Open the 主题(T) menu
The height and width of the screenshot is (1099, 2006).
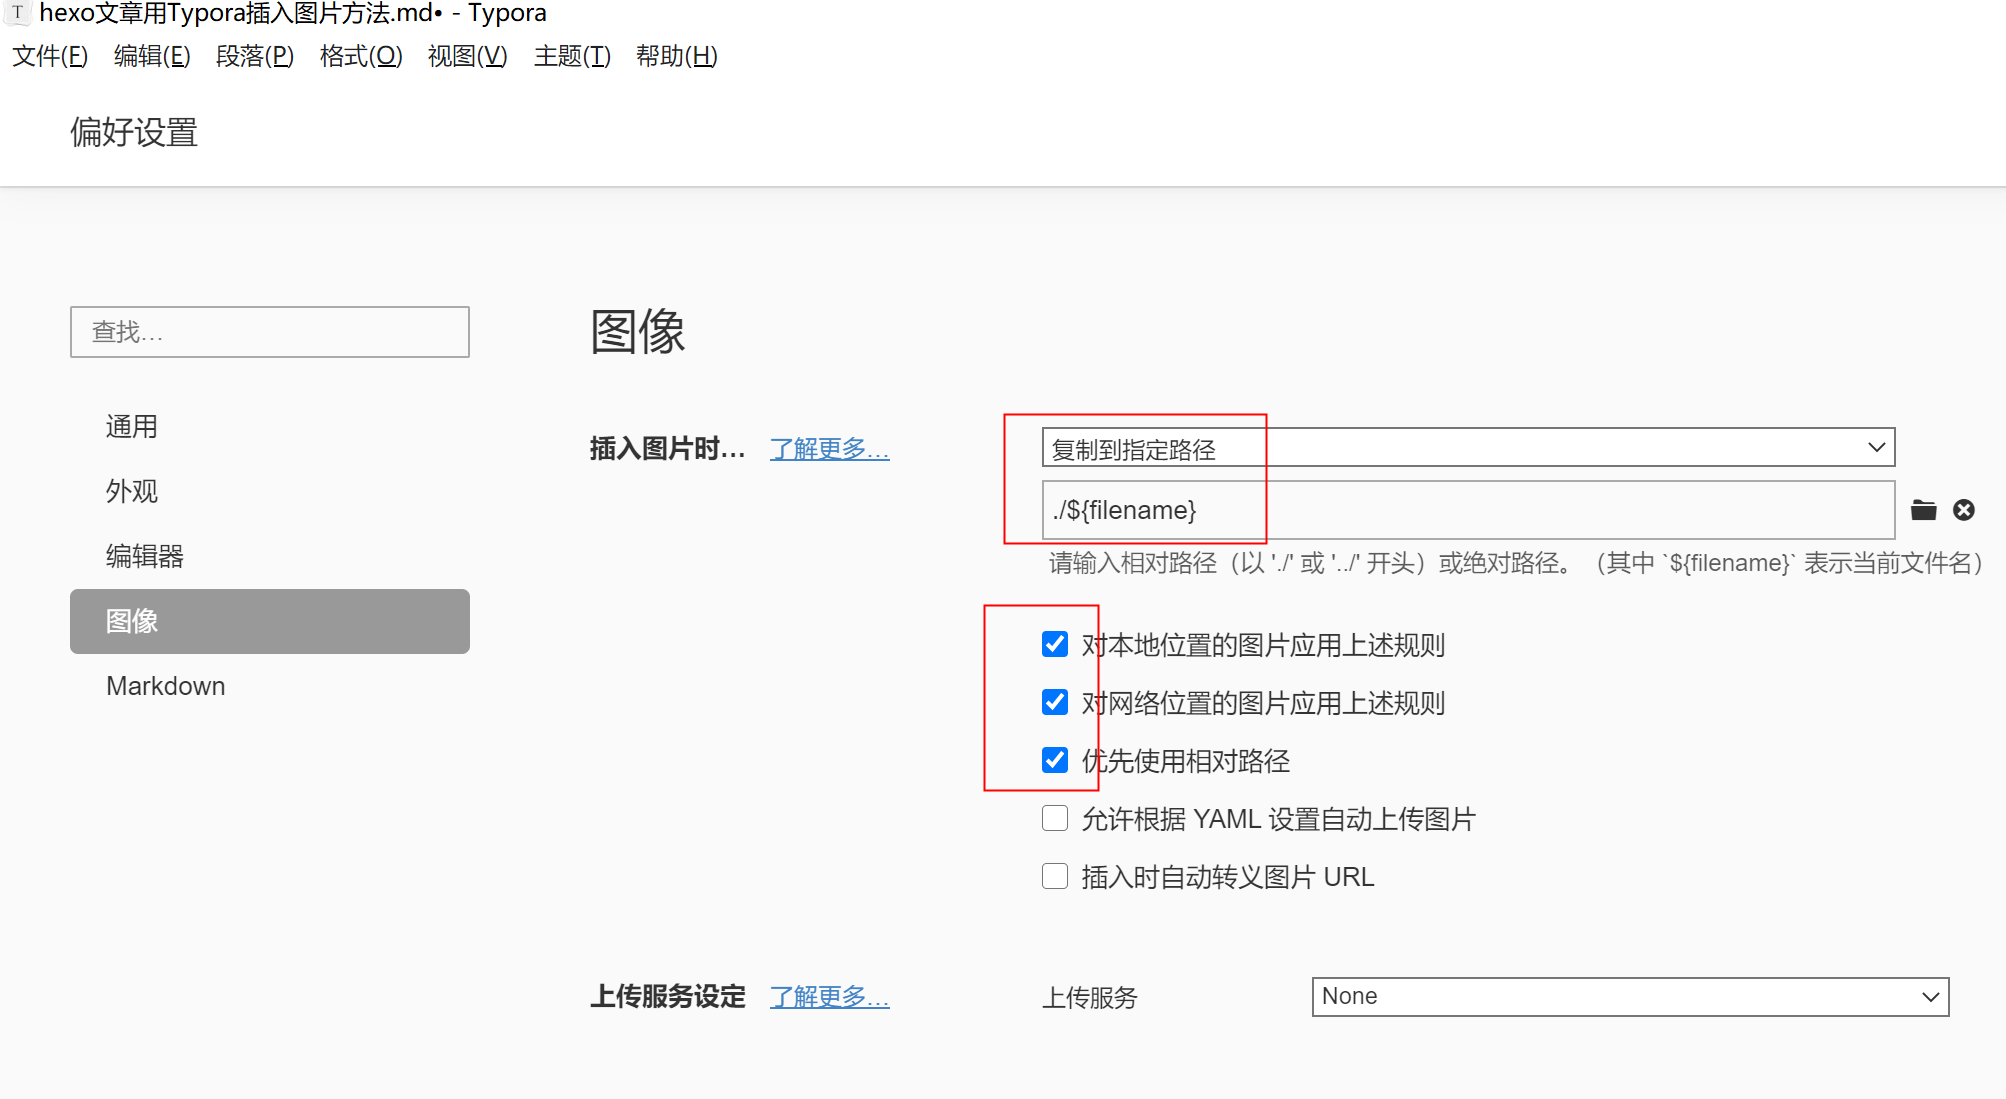point(573,56)
